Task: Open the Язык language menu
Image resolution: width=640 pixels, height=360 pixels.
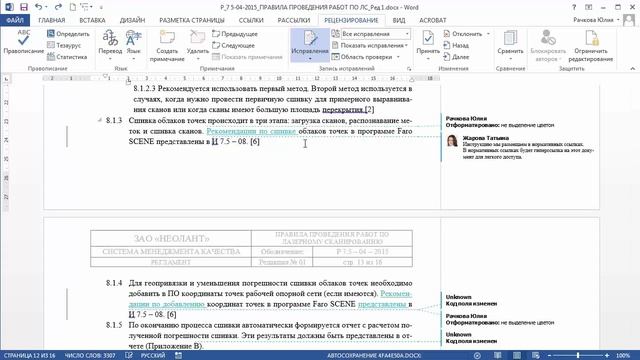Action: (x=133, y=45)
